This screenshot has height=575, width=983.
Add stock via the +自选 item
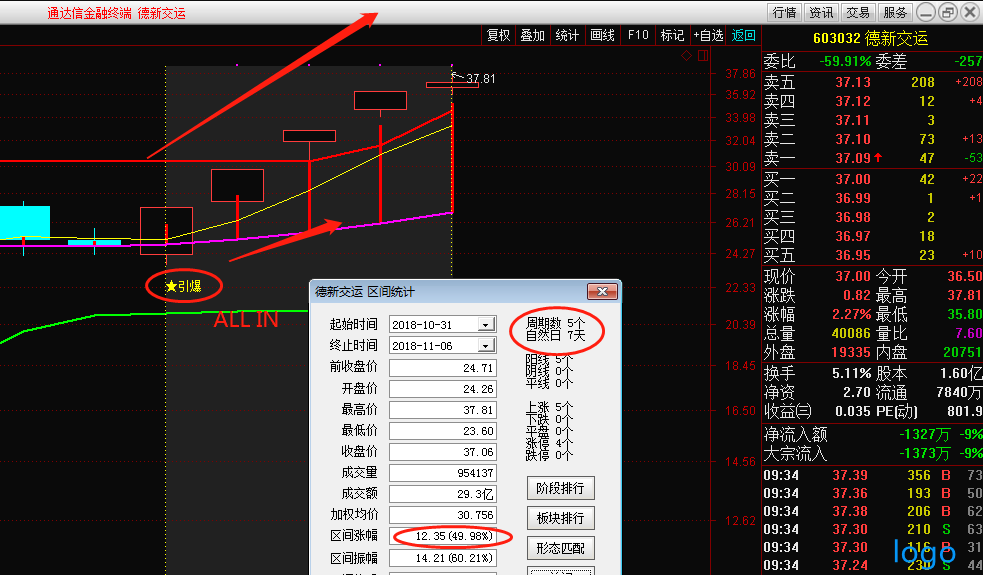708,35
